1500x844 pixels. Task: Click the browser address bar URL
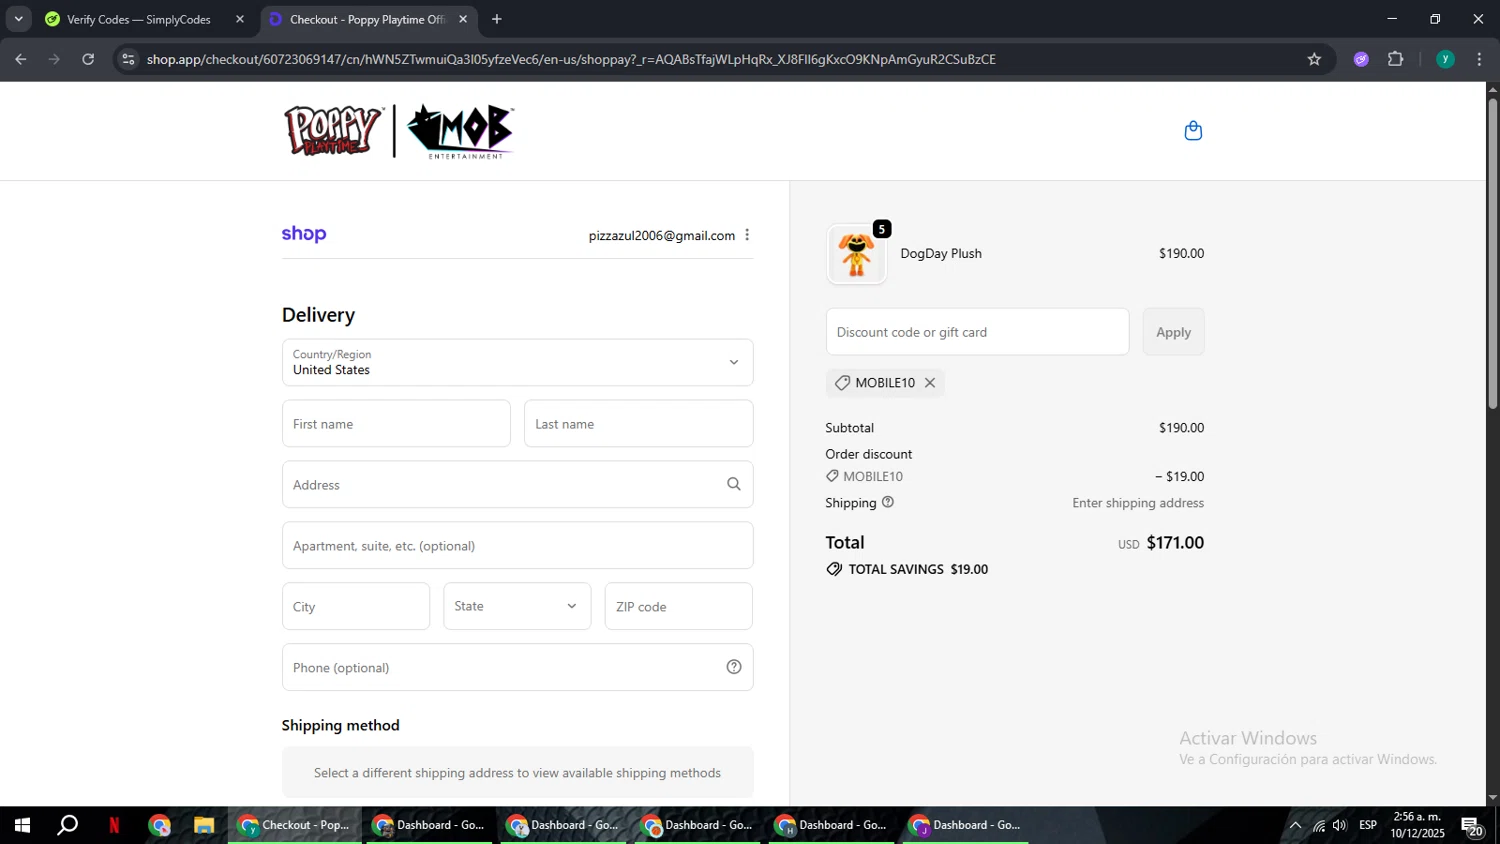[571, 59]
